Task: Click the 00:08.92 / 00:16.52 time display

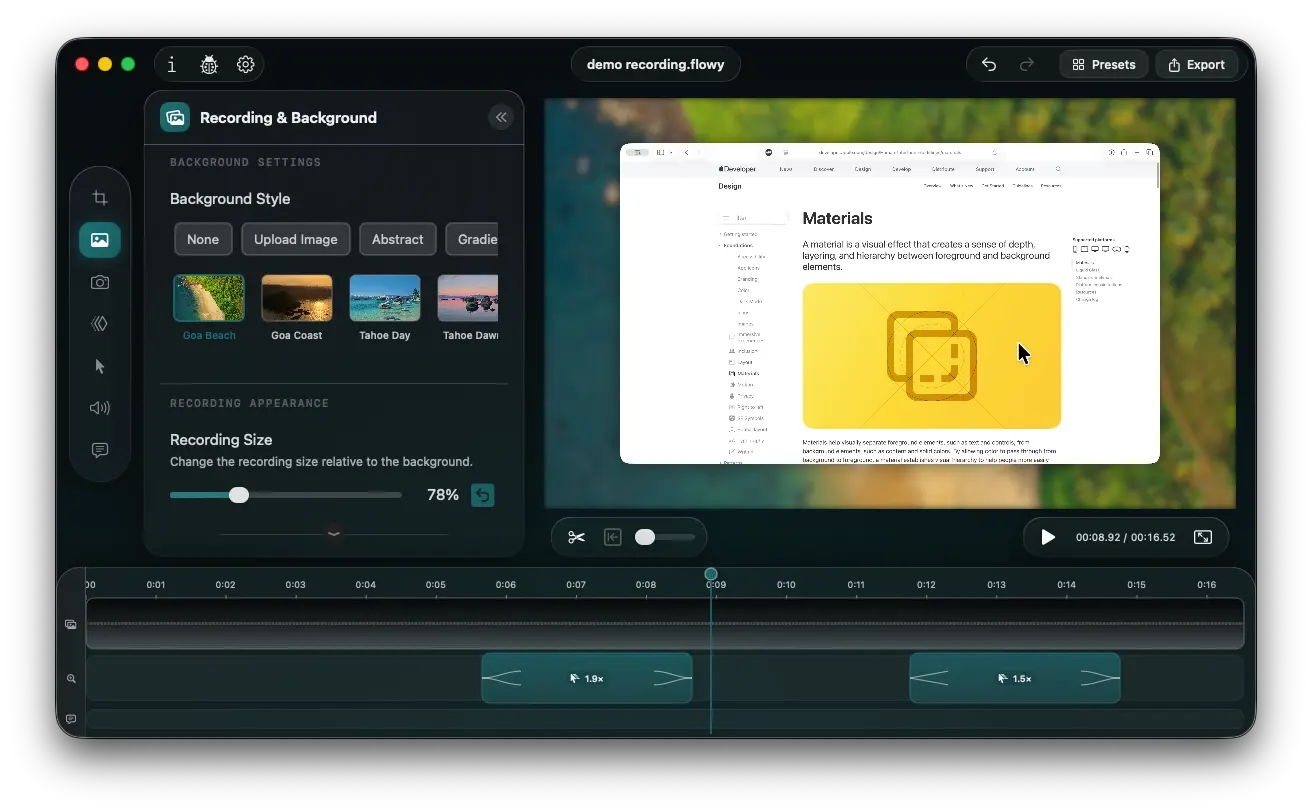Action: pos(1125,538)
